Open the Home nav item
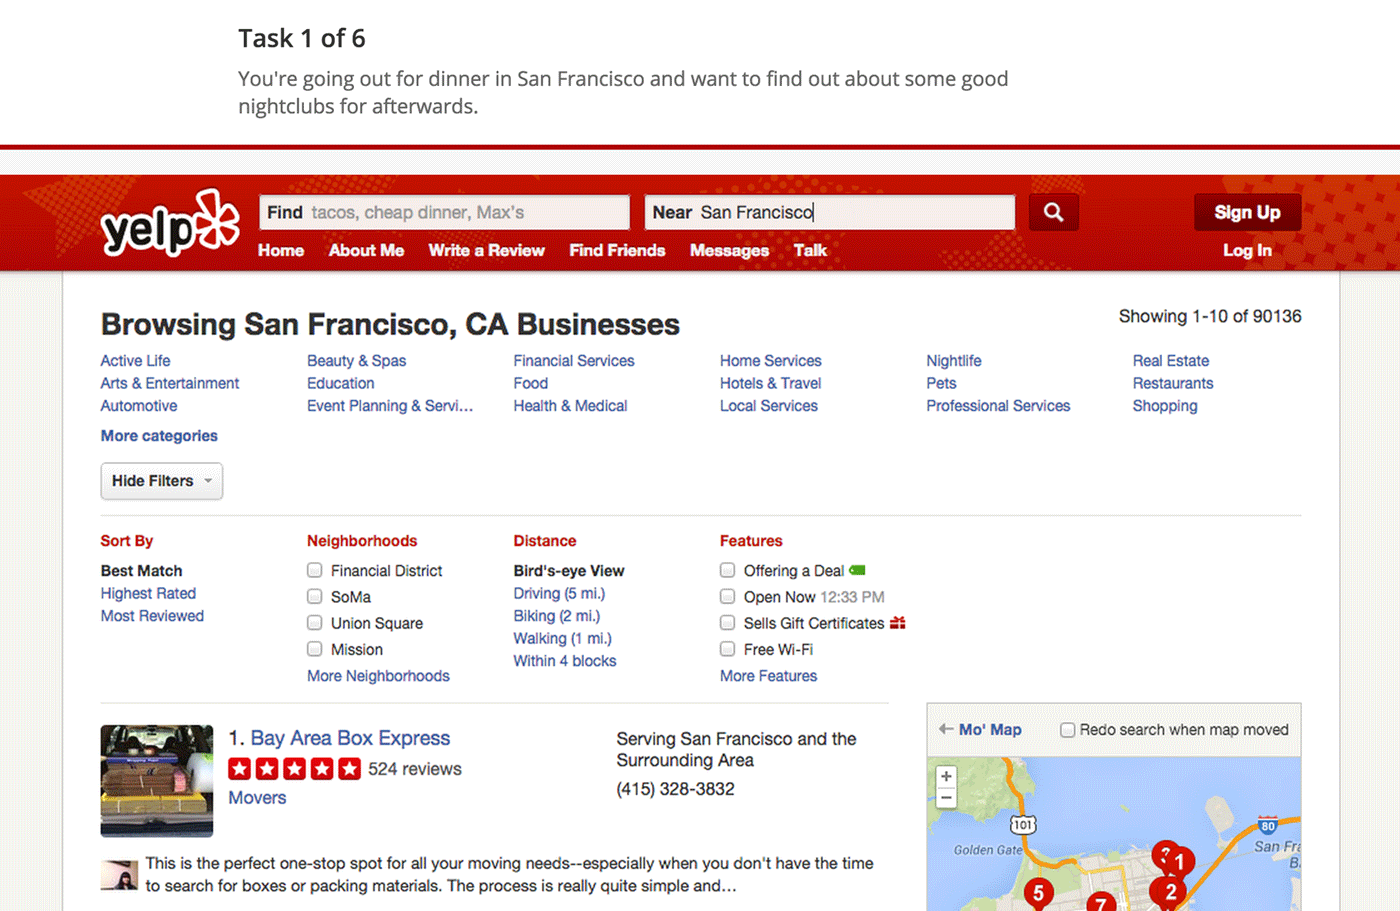This screenshot has width=1400, height=911. click(x=281, y=250)
